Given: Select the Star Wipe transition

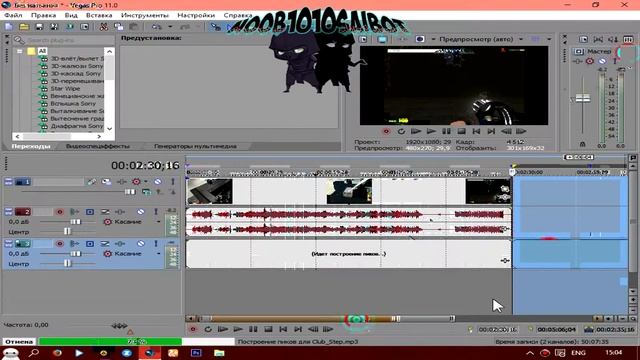Looking at the screenshot, I should point(65,89).
